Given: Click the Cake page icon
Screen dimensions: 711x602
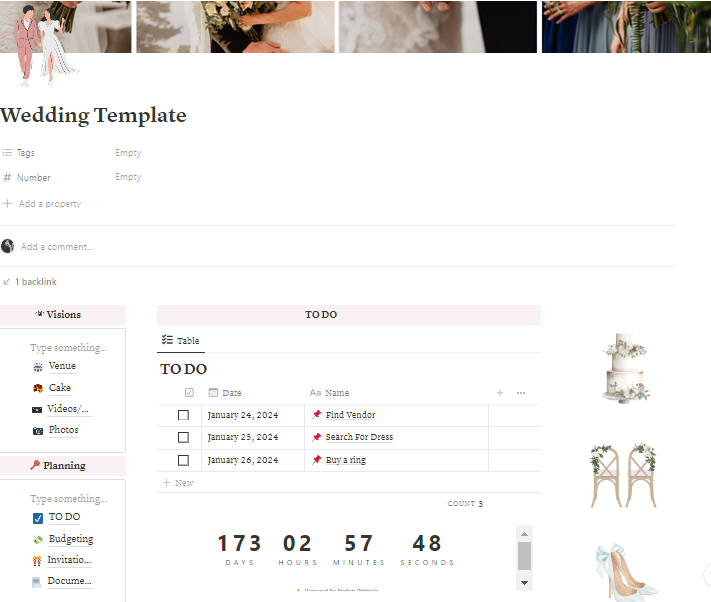Looking at the screenshot, I should [x=38, y=388].
